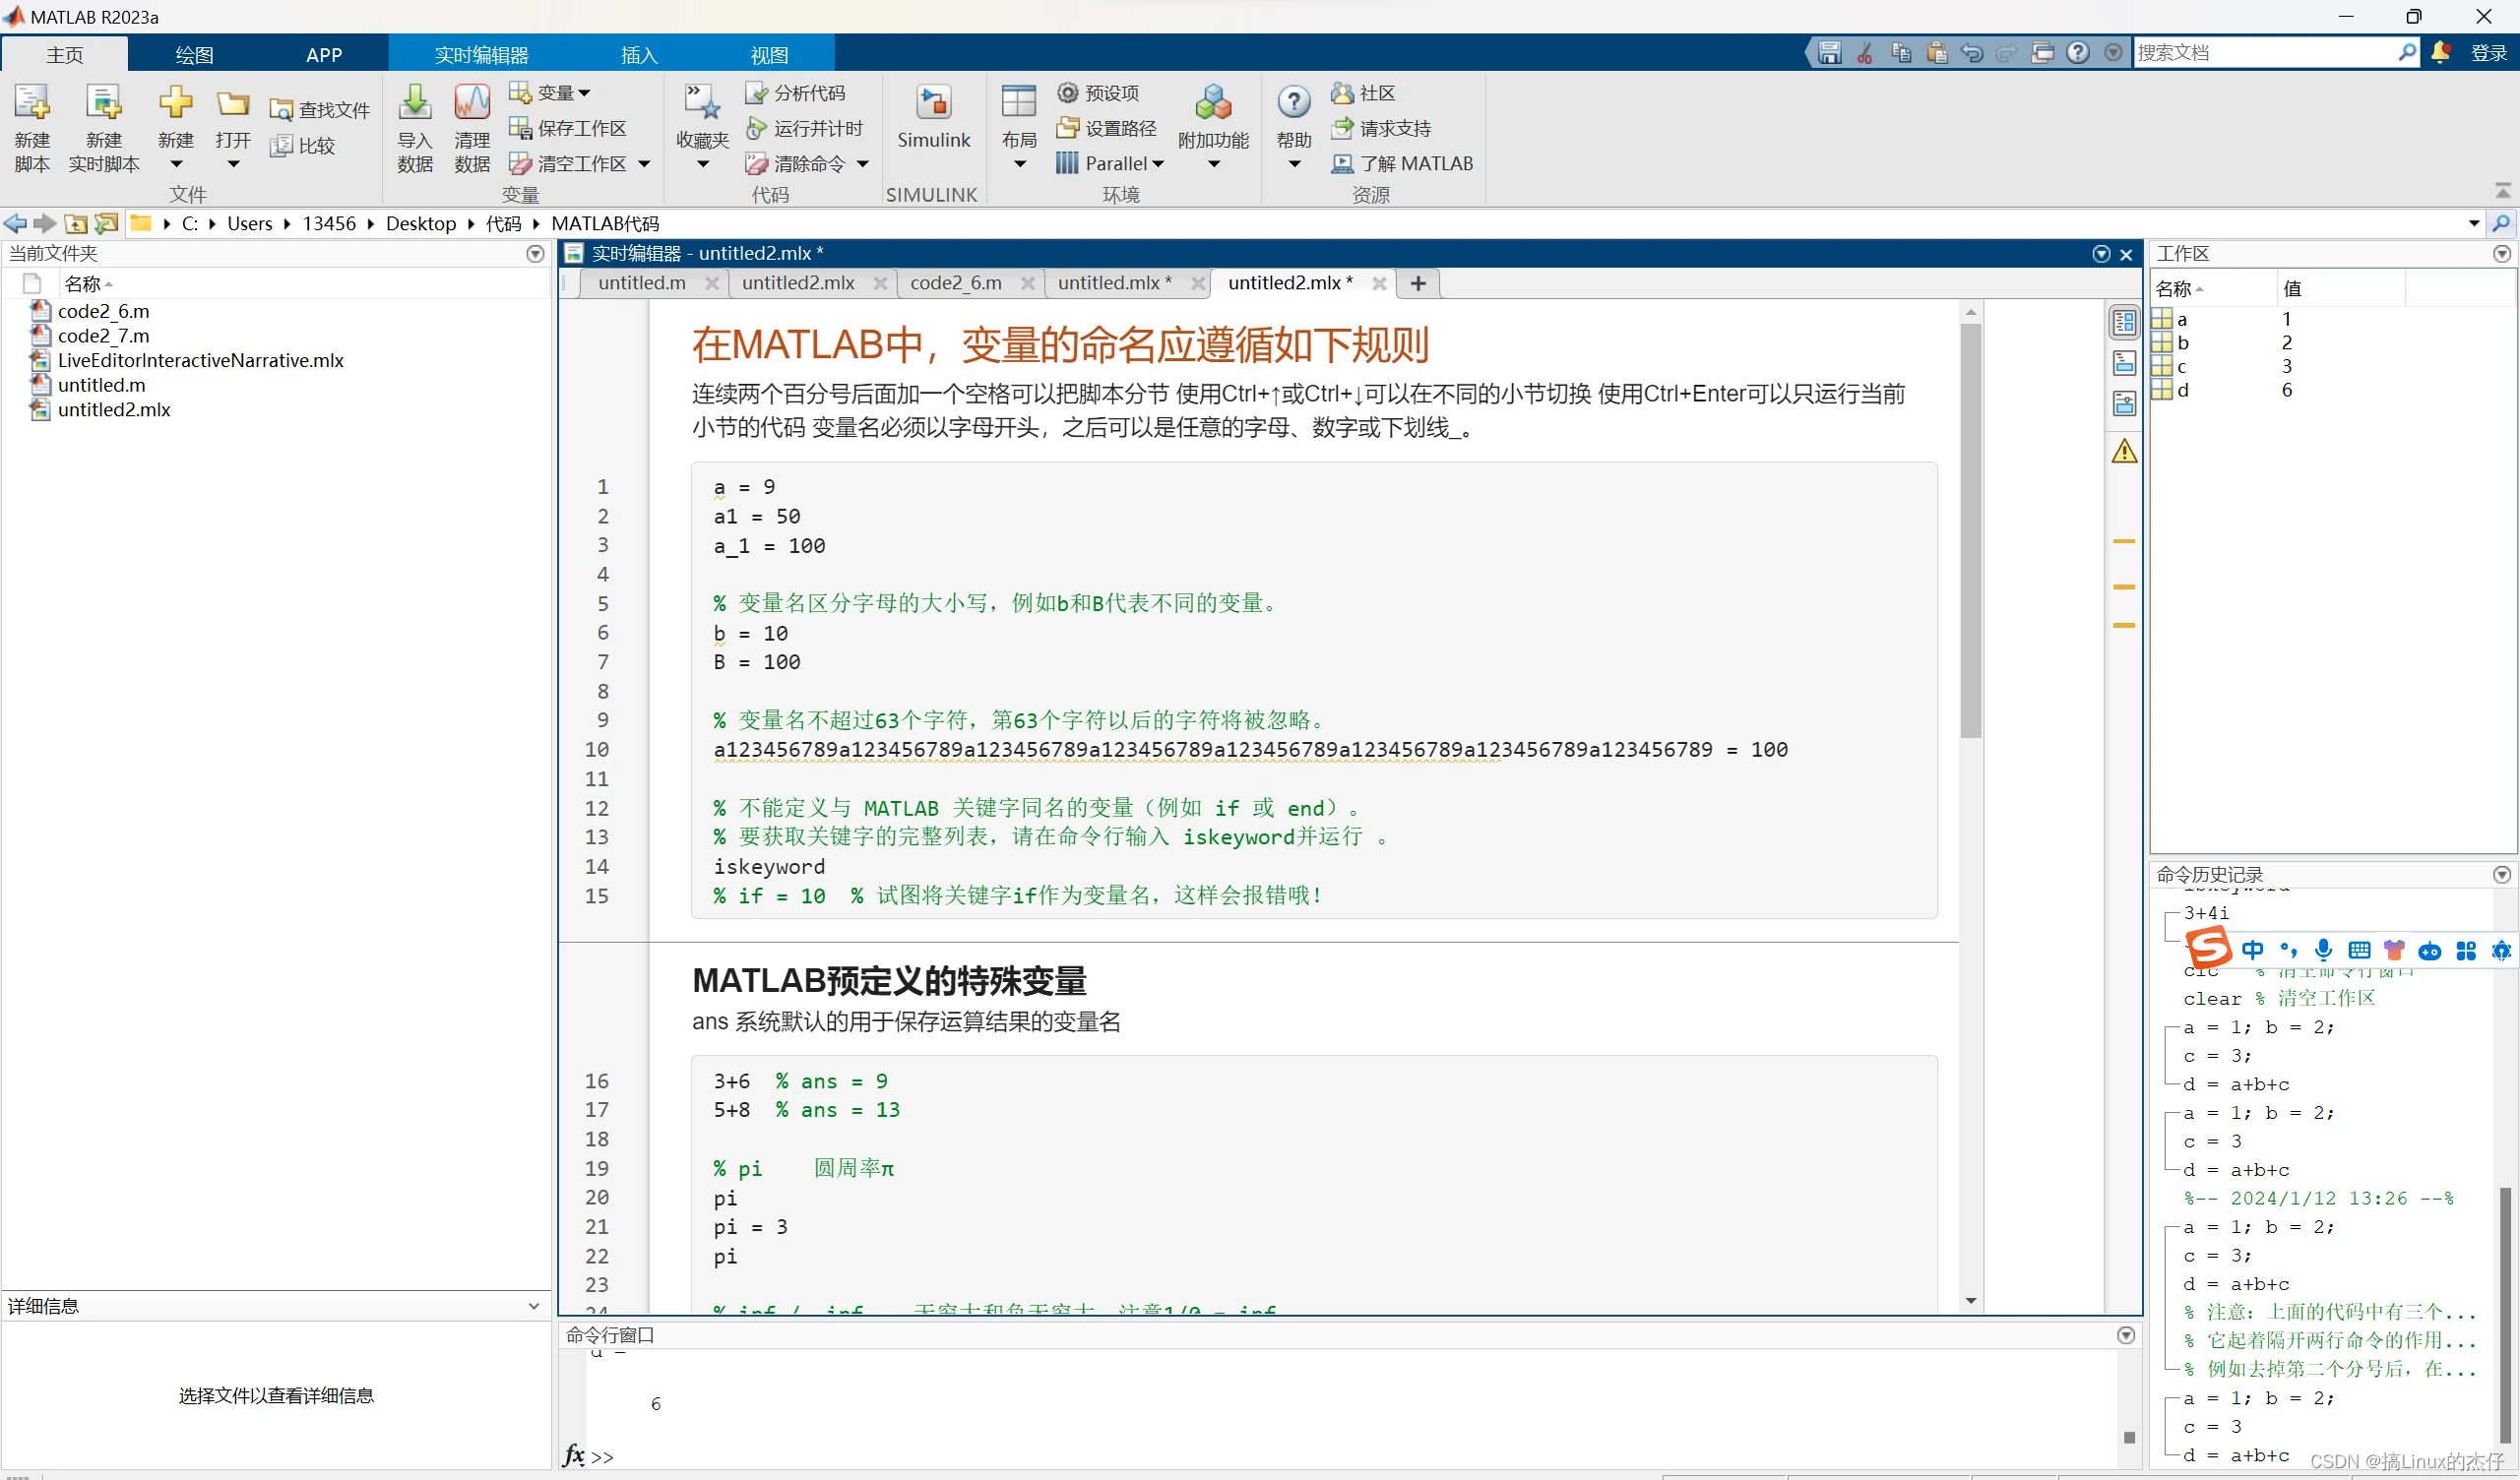Switch to 视图 (View) ribbon tab
Viewport: 2520px width, 1480px height.
pos(769,55)
